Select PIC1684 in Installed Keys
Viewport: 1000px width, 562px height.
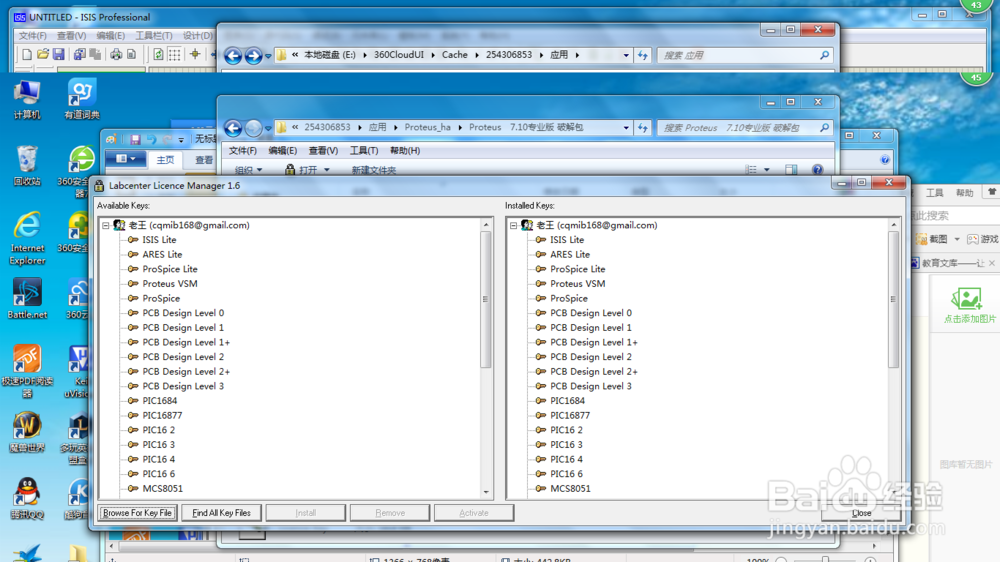point(567,401)
